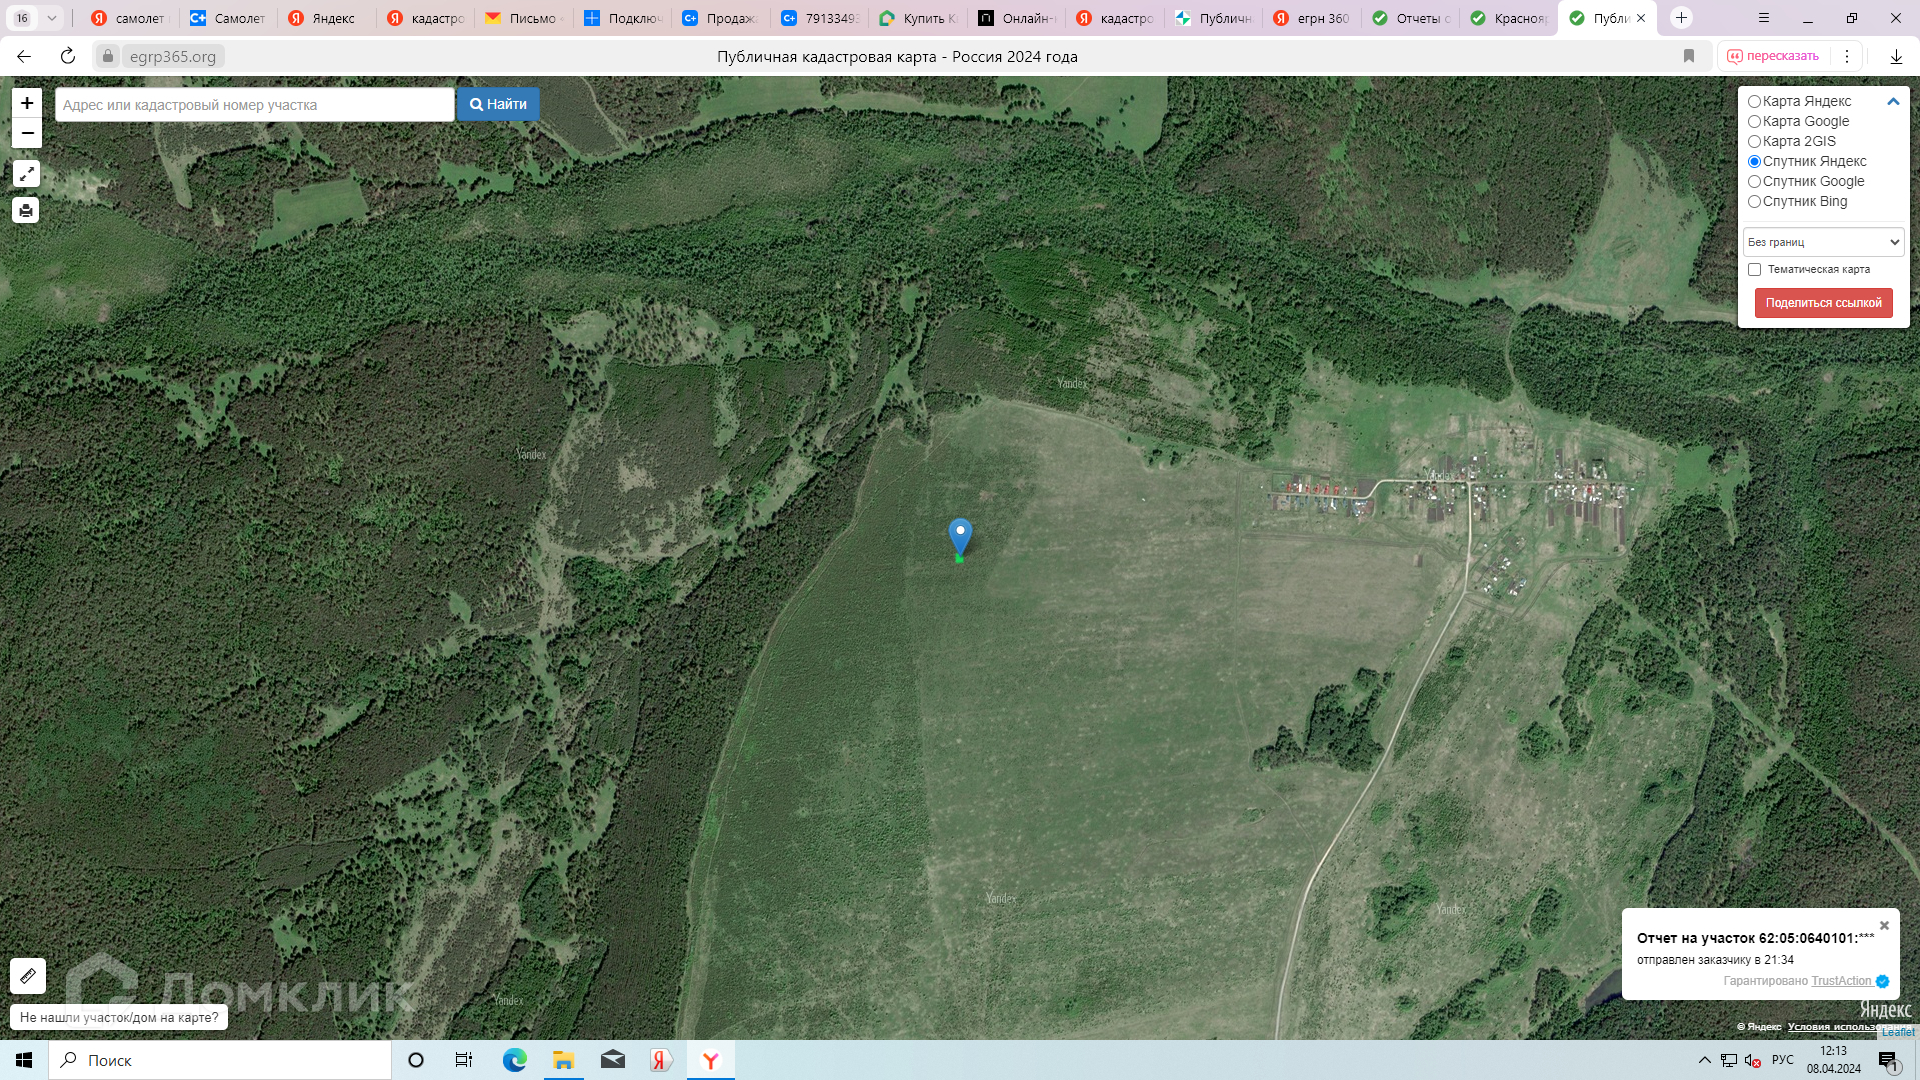Zoom out the map with minus button
This screenshot has width=1920, height=1080.
click(x=27, y=133)
